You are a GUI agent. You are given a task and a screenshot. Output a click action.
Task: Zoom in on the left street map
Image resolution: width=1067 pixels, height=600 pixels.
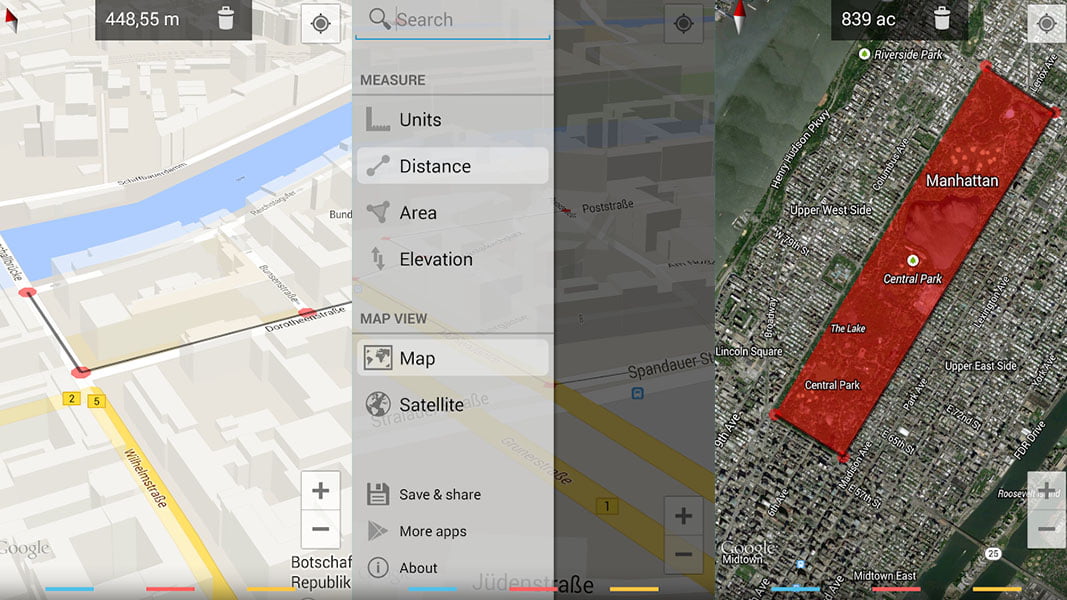point(321,490)
